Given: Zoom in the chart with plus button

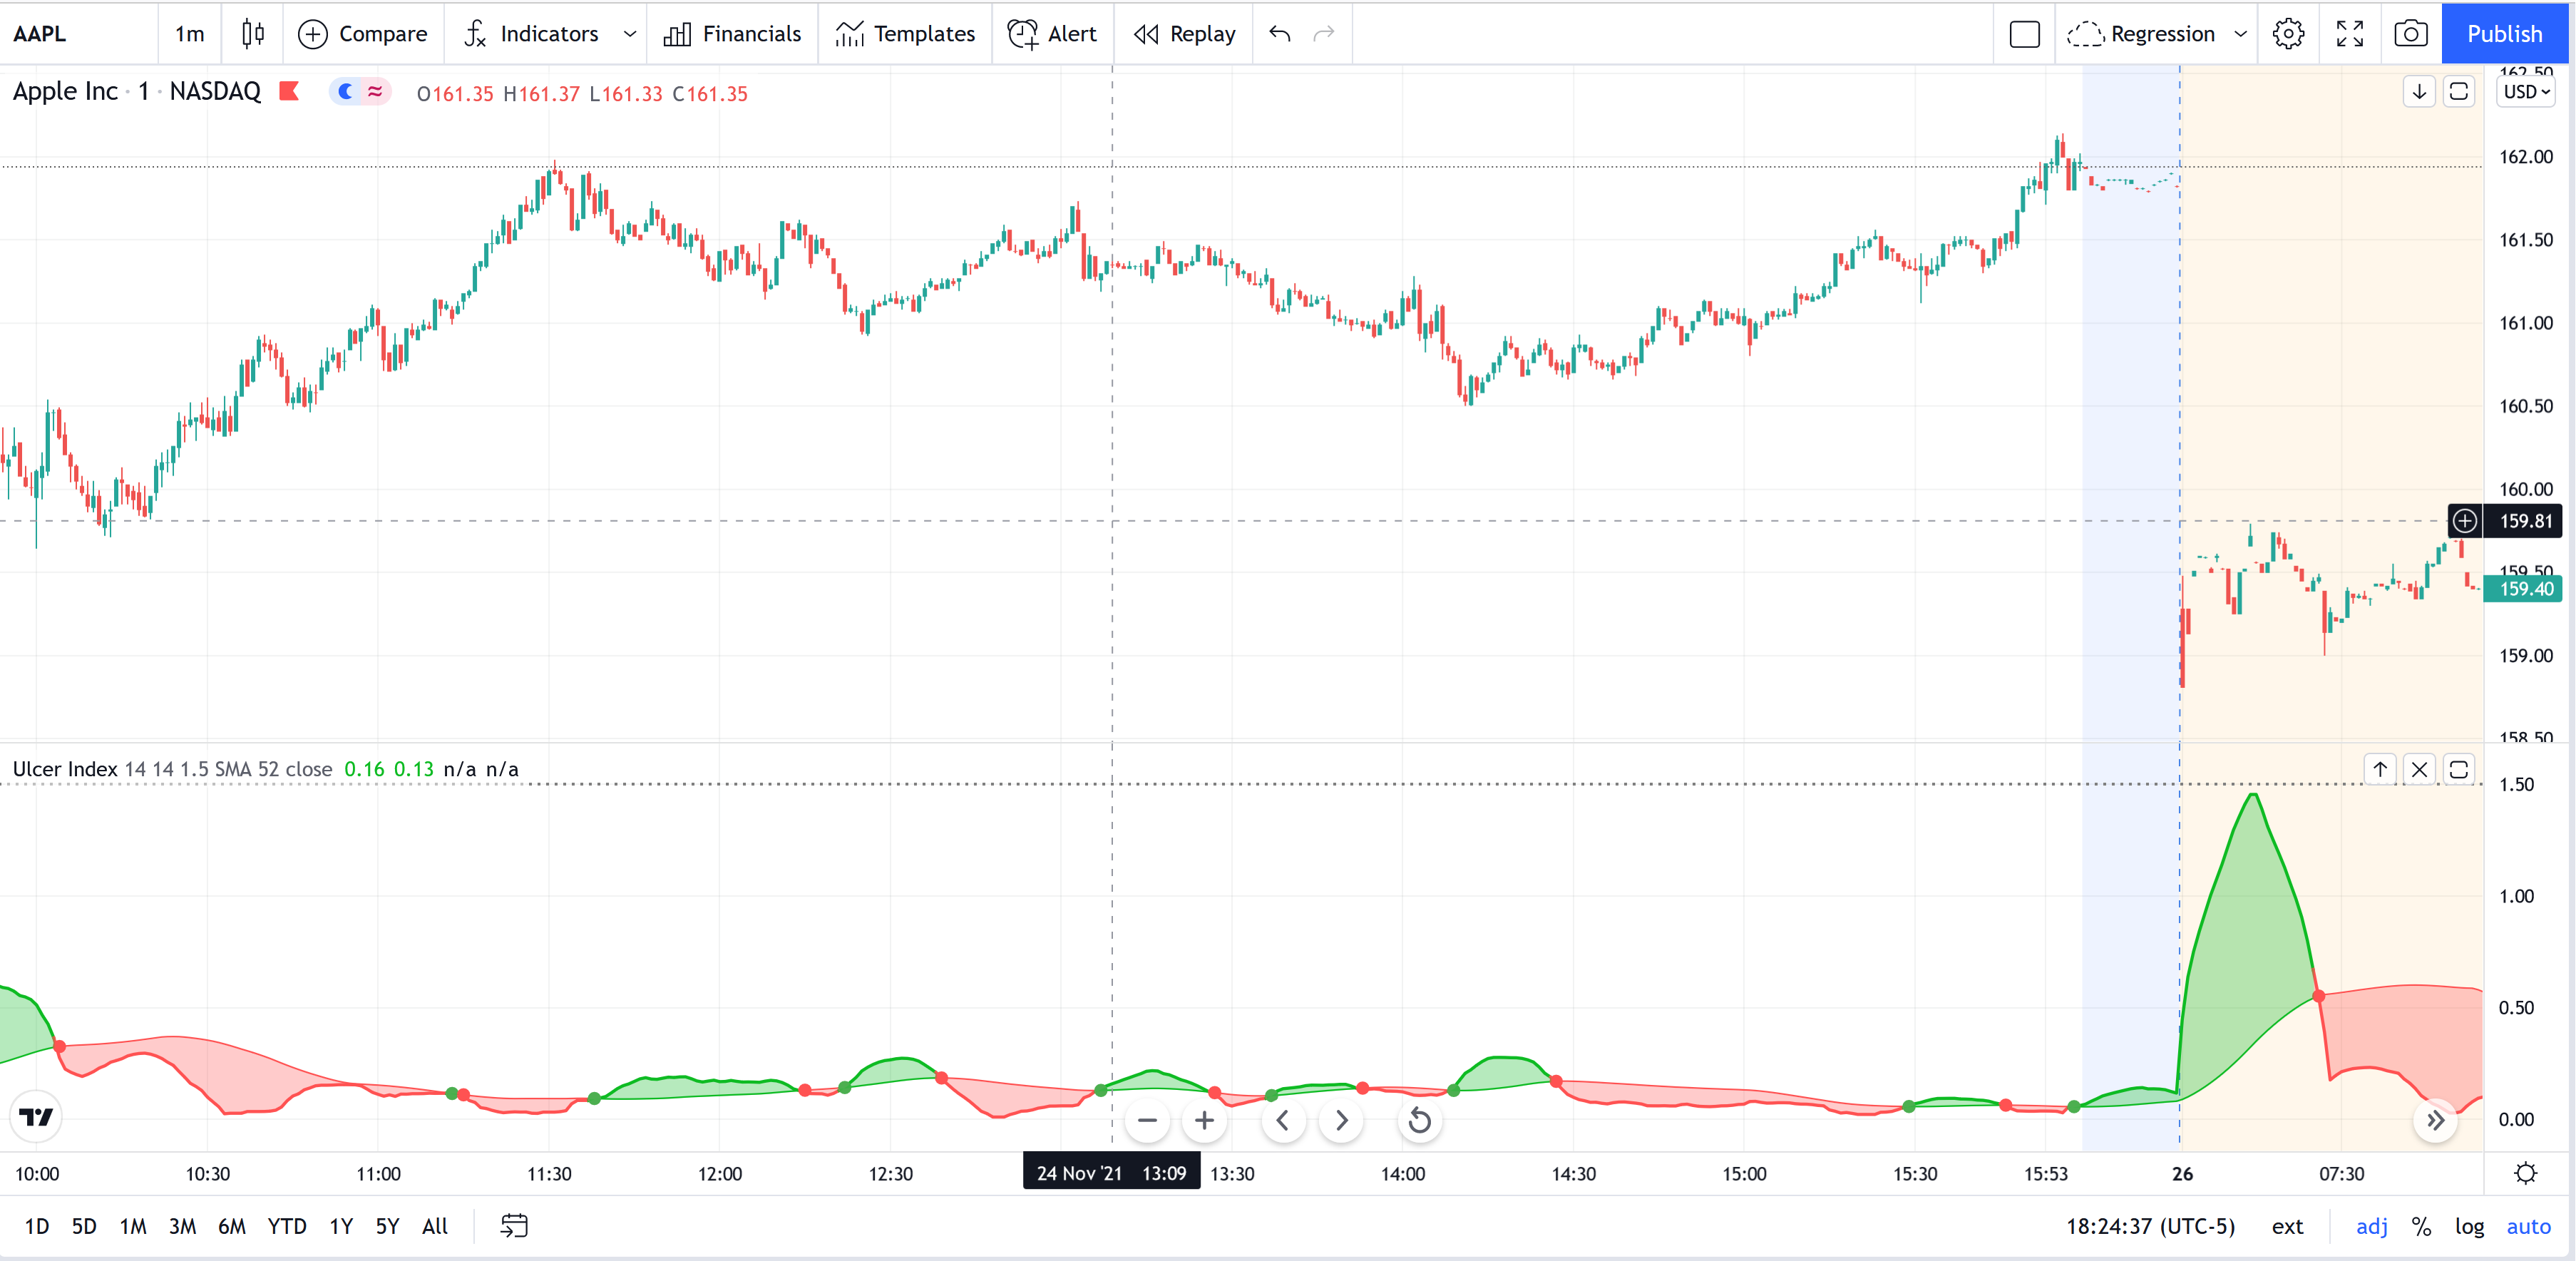Looking at the screenshot, I should tap(1204, 1121).
